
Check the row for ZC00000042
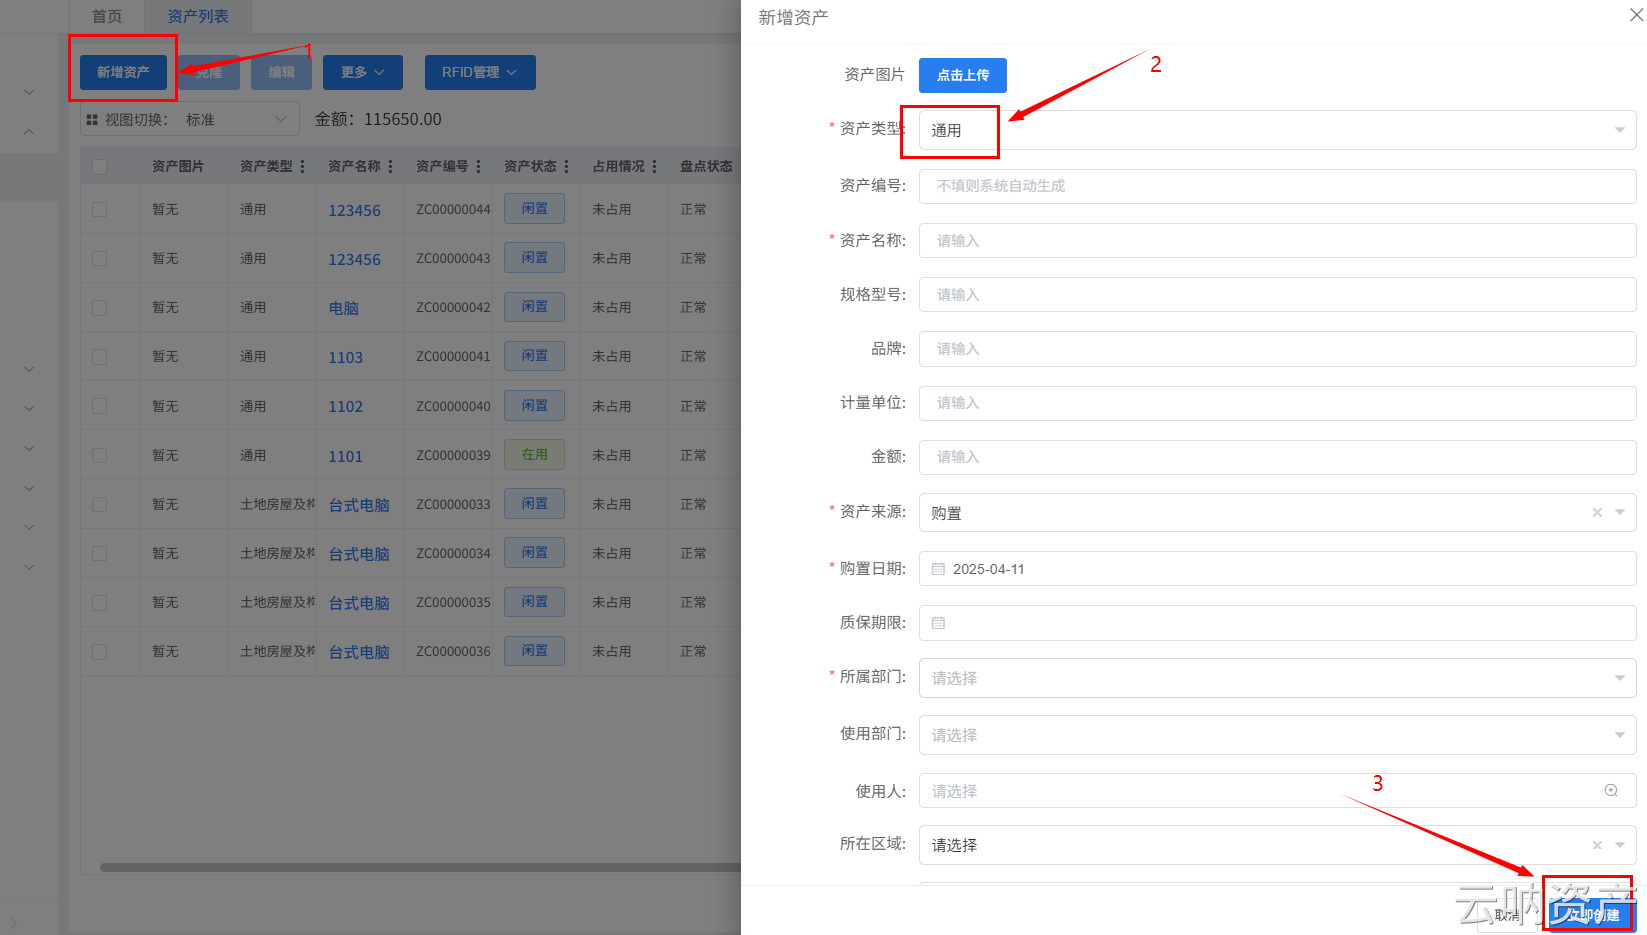(99, 307)
